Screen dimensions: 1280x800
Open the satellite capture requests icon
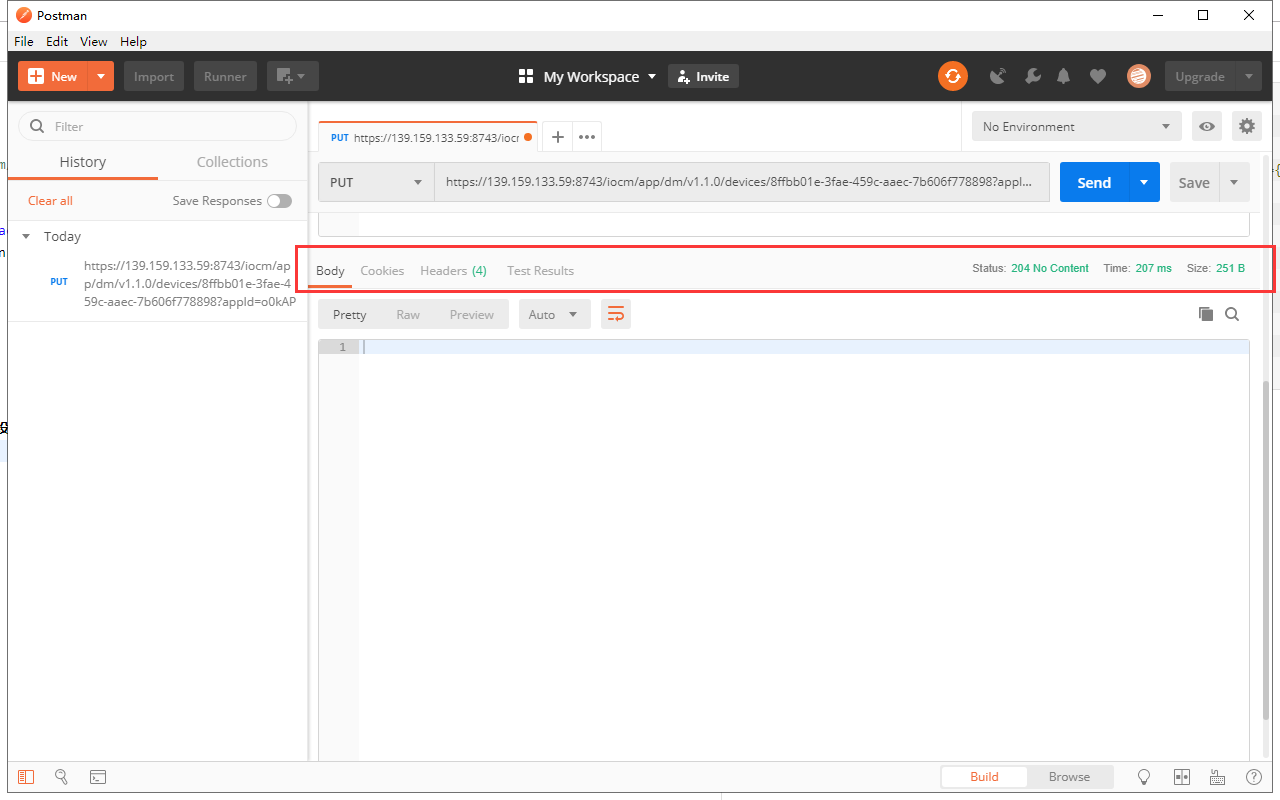pos(998,76)
